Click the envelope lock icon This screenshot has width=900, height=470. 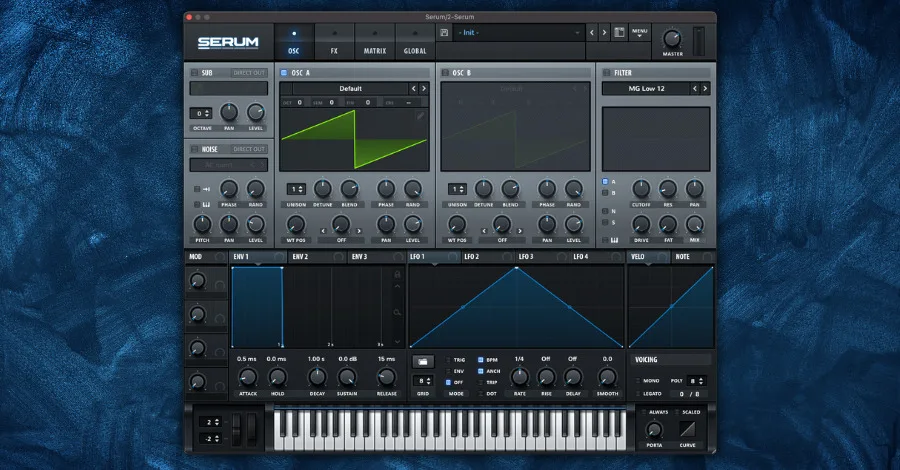click(397, 274)
